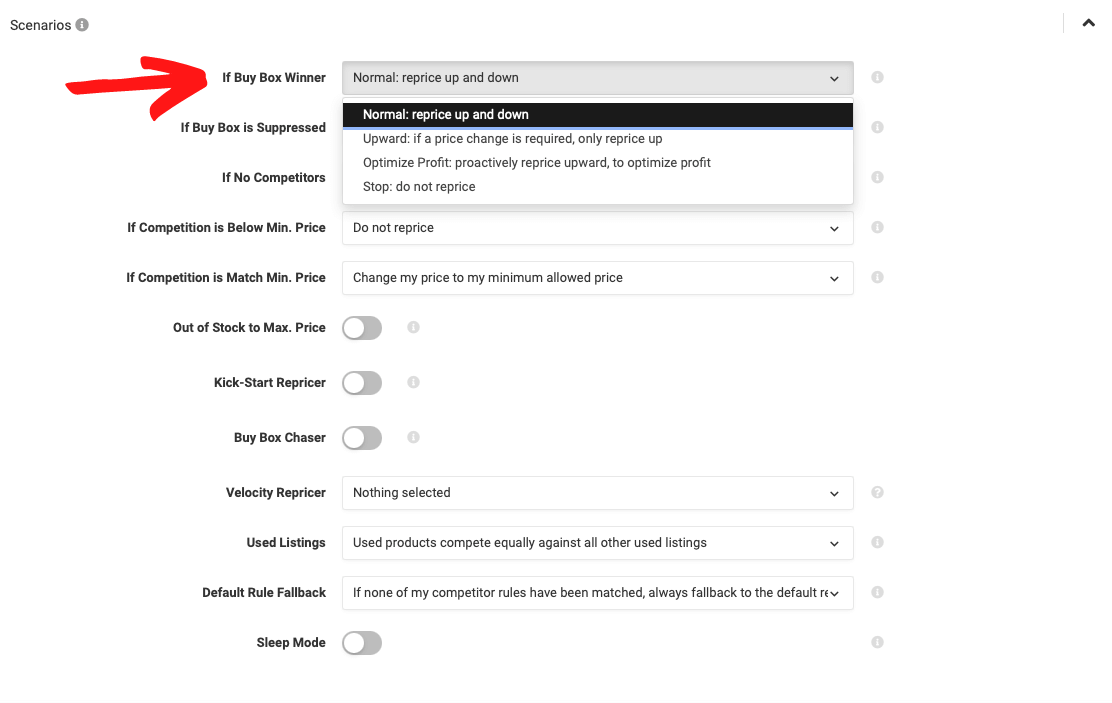This screenshot has width=1112, height=703.
Task: Open Velocity Repricer dropdown
Action: pyautogui.click(x=597, y=493)
